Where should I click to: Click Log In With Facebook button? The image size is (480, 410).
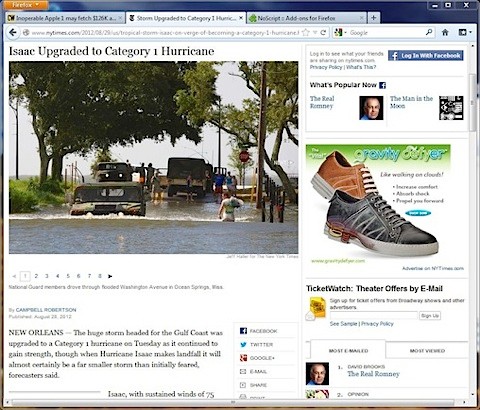click(426, 56)
